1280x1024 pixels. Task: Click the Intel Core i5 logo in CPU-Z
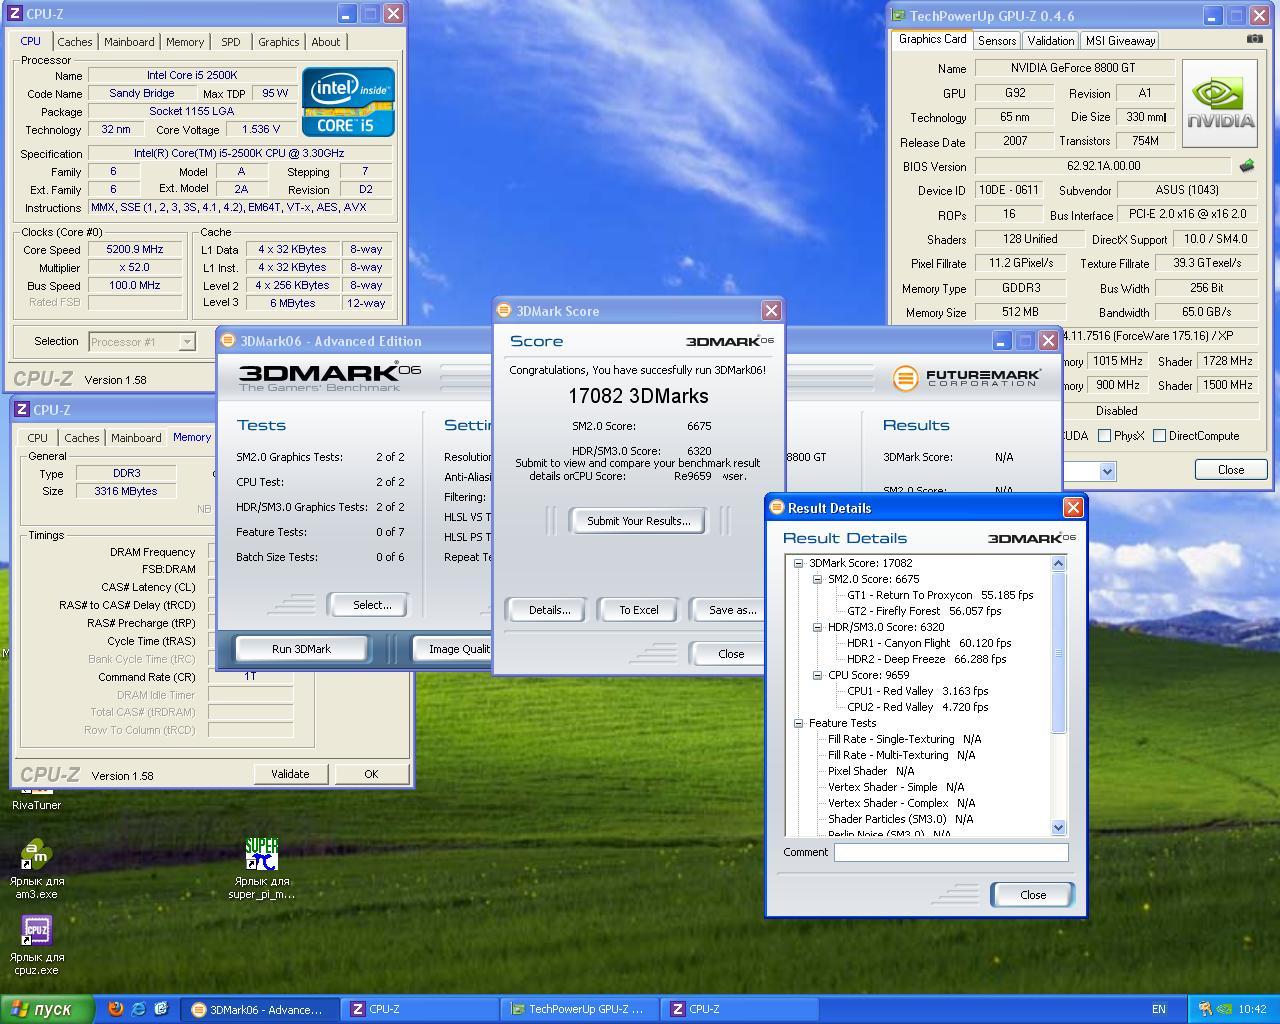tap(348, 102)
